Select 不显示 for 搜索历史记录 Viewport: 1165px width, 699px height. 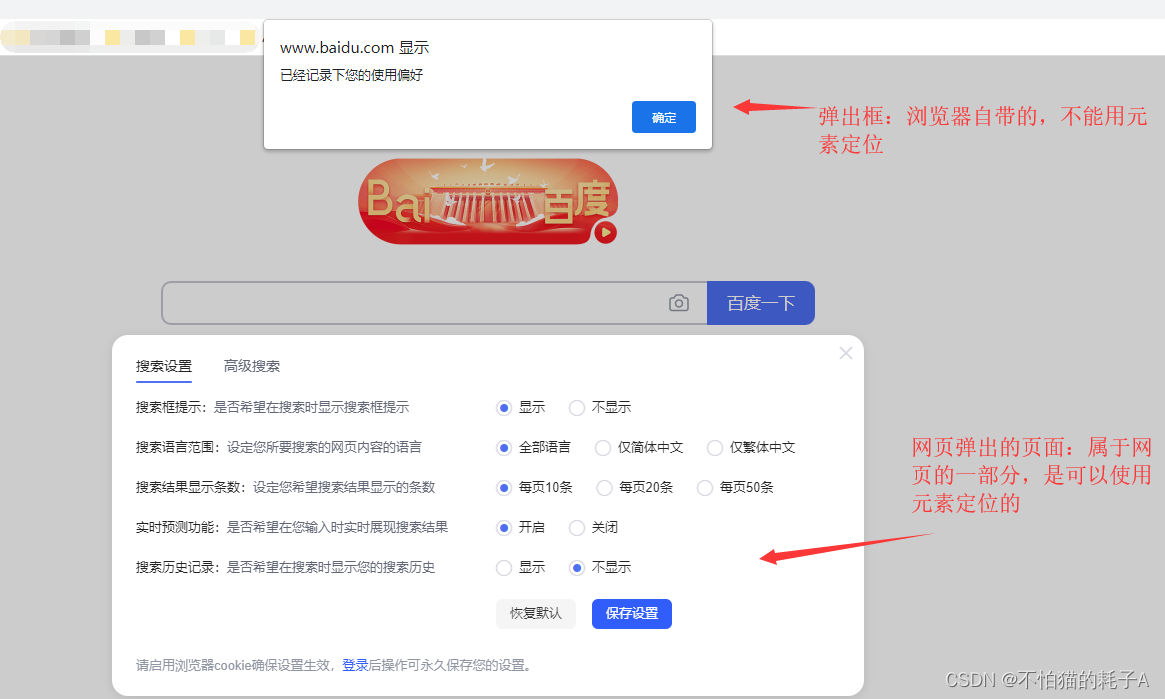tap(577, 568)
